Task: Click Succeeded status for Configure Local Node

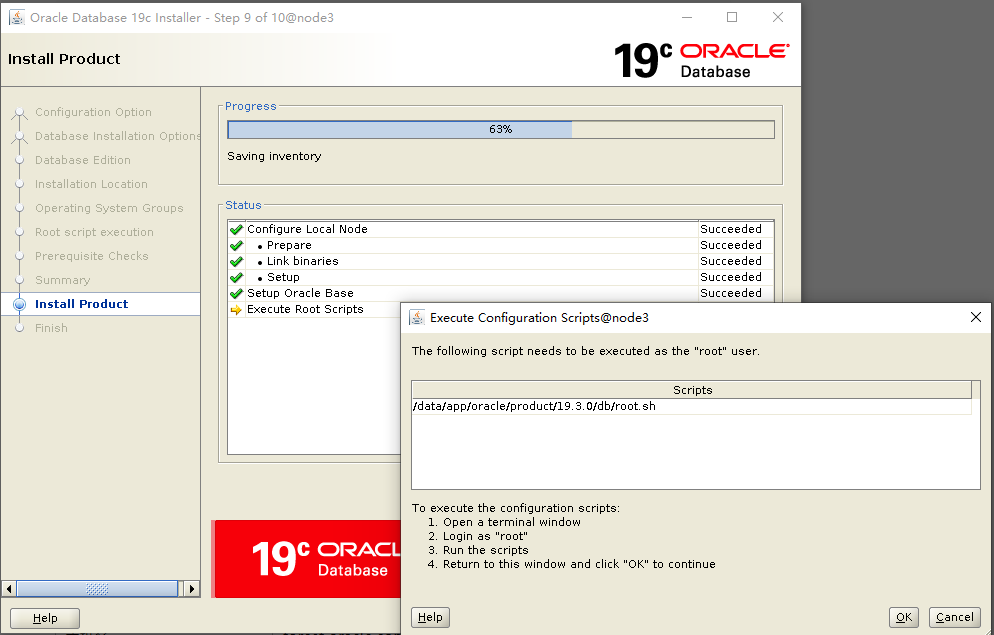Action: [x=731, y=229]
